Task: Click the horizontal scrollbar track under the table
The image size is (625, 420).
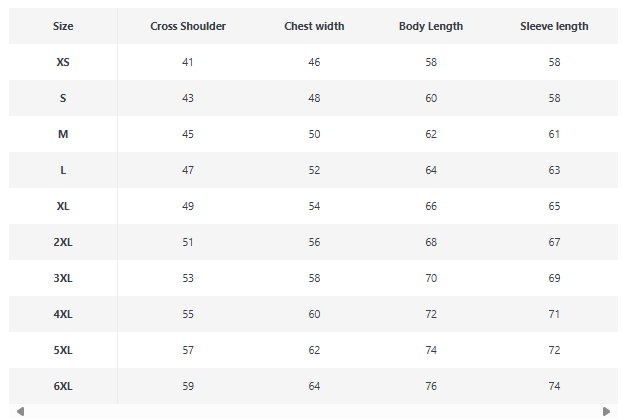Action: click(312, 411)
